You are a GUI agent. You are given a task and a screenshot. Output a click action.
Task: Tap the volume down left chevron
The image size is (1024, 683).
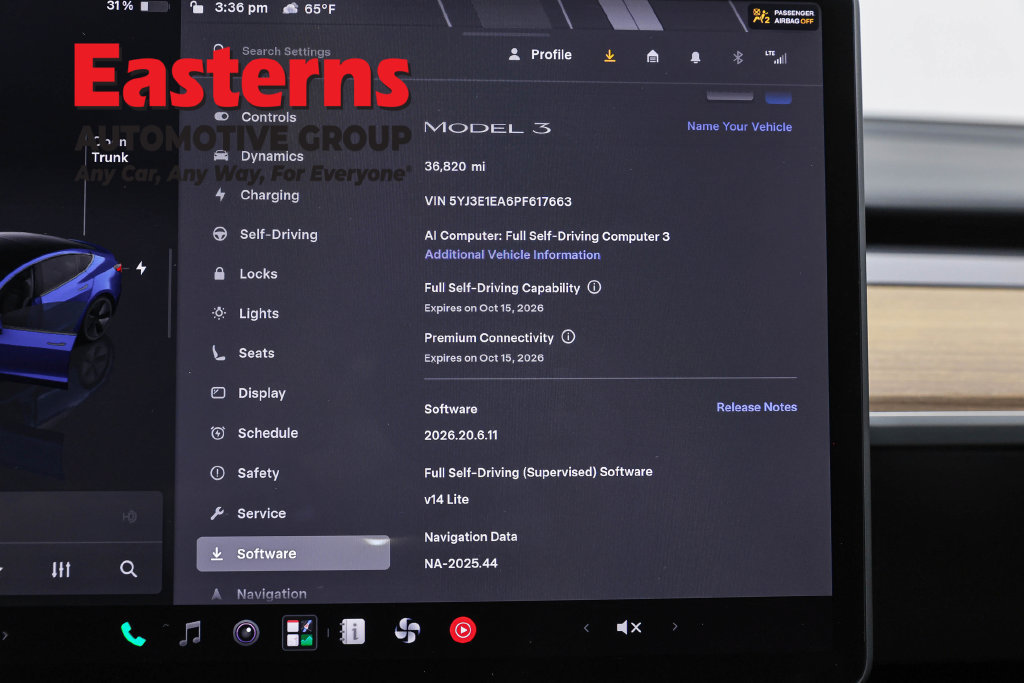[x=586, y=628]
